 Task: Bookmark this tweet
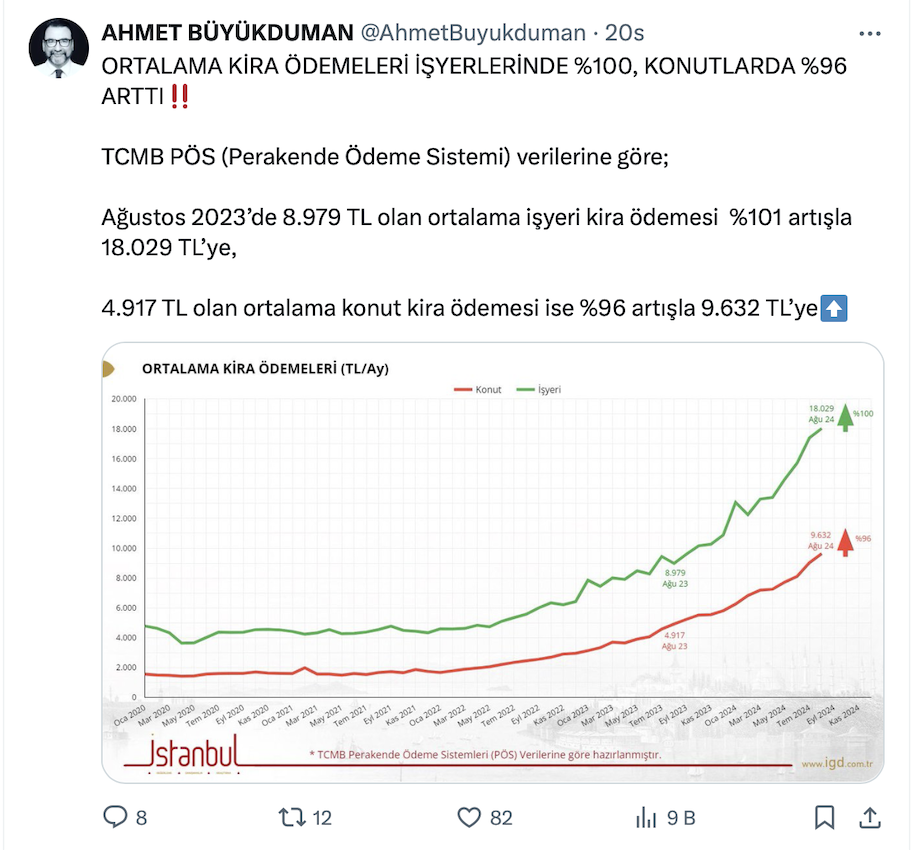coord(824,817)
